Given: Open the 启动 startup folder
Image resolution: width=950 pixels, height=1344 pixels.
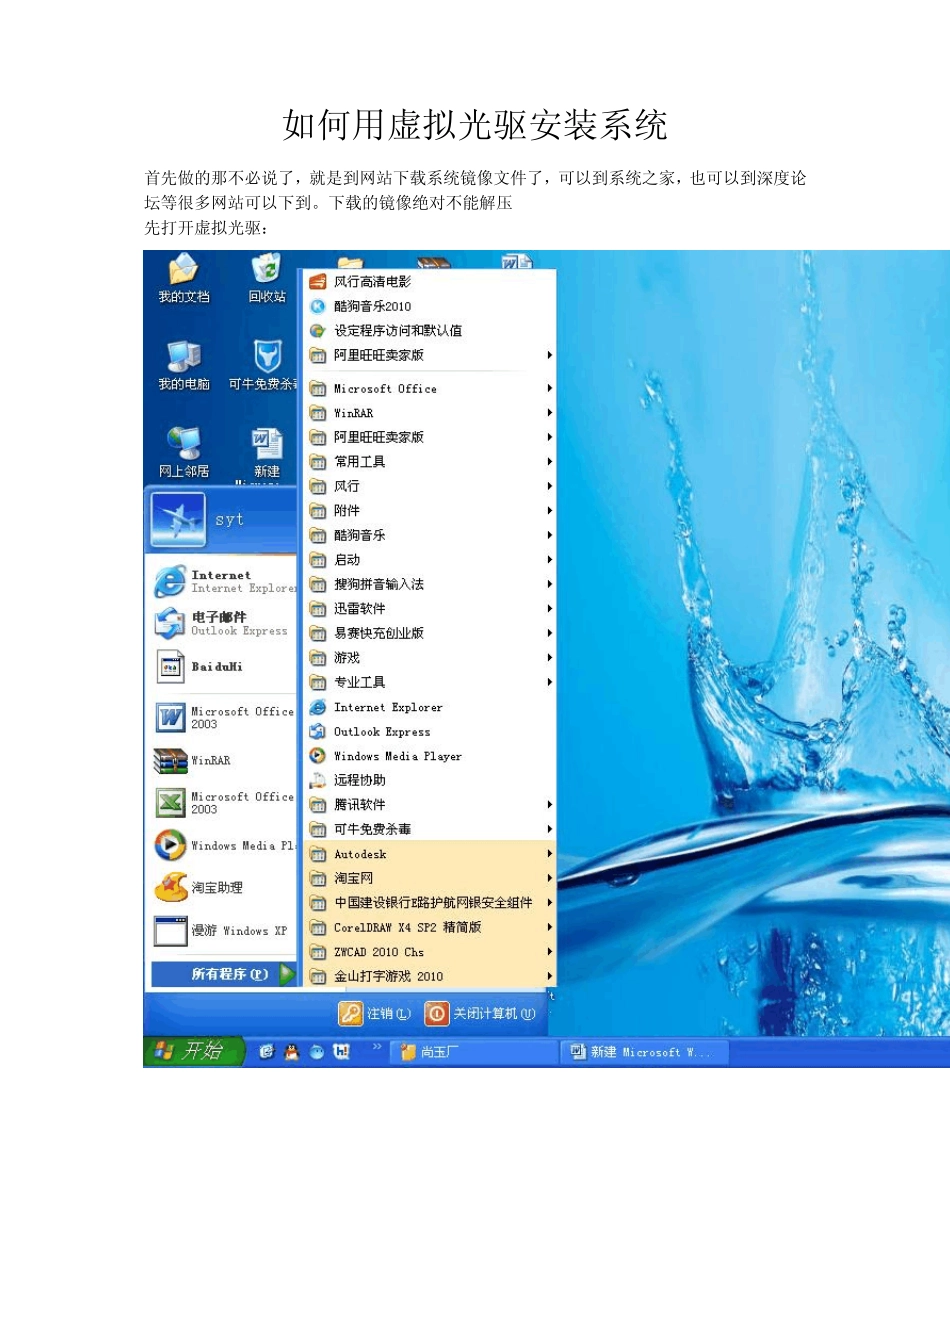Looking at the screenshot, I should [430, 560].
